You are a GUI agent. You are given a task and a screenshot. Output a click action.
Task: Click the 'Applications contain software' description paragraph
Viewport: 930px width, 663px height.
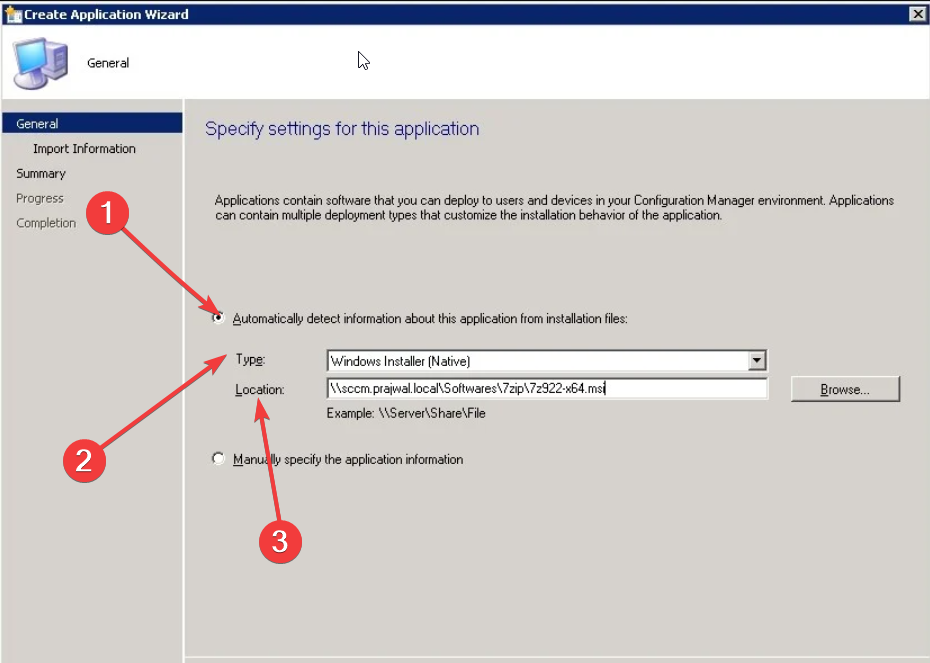pos(555,208)
